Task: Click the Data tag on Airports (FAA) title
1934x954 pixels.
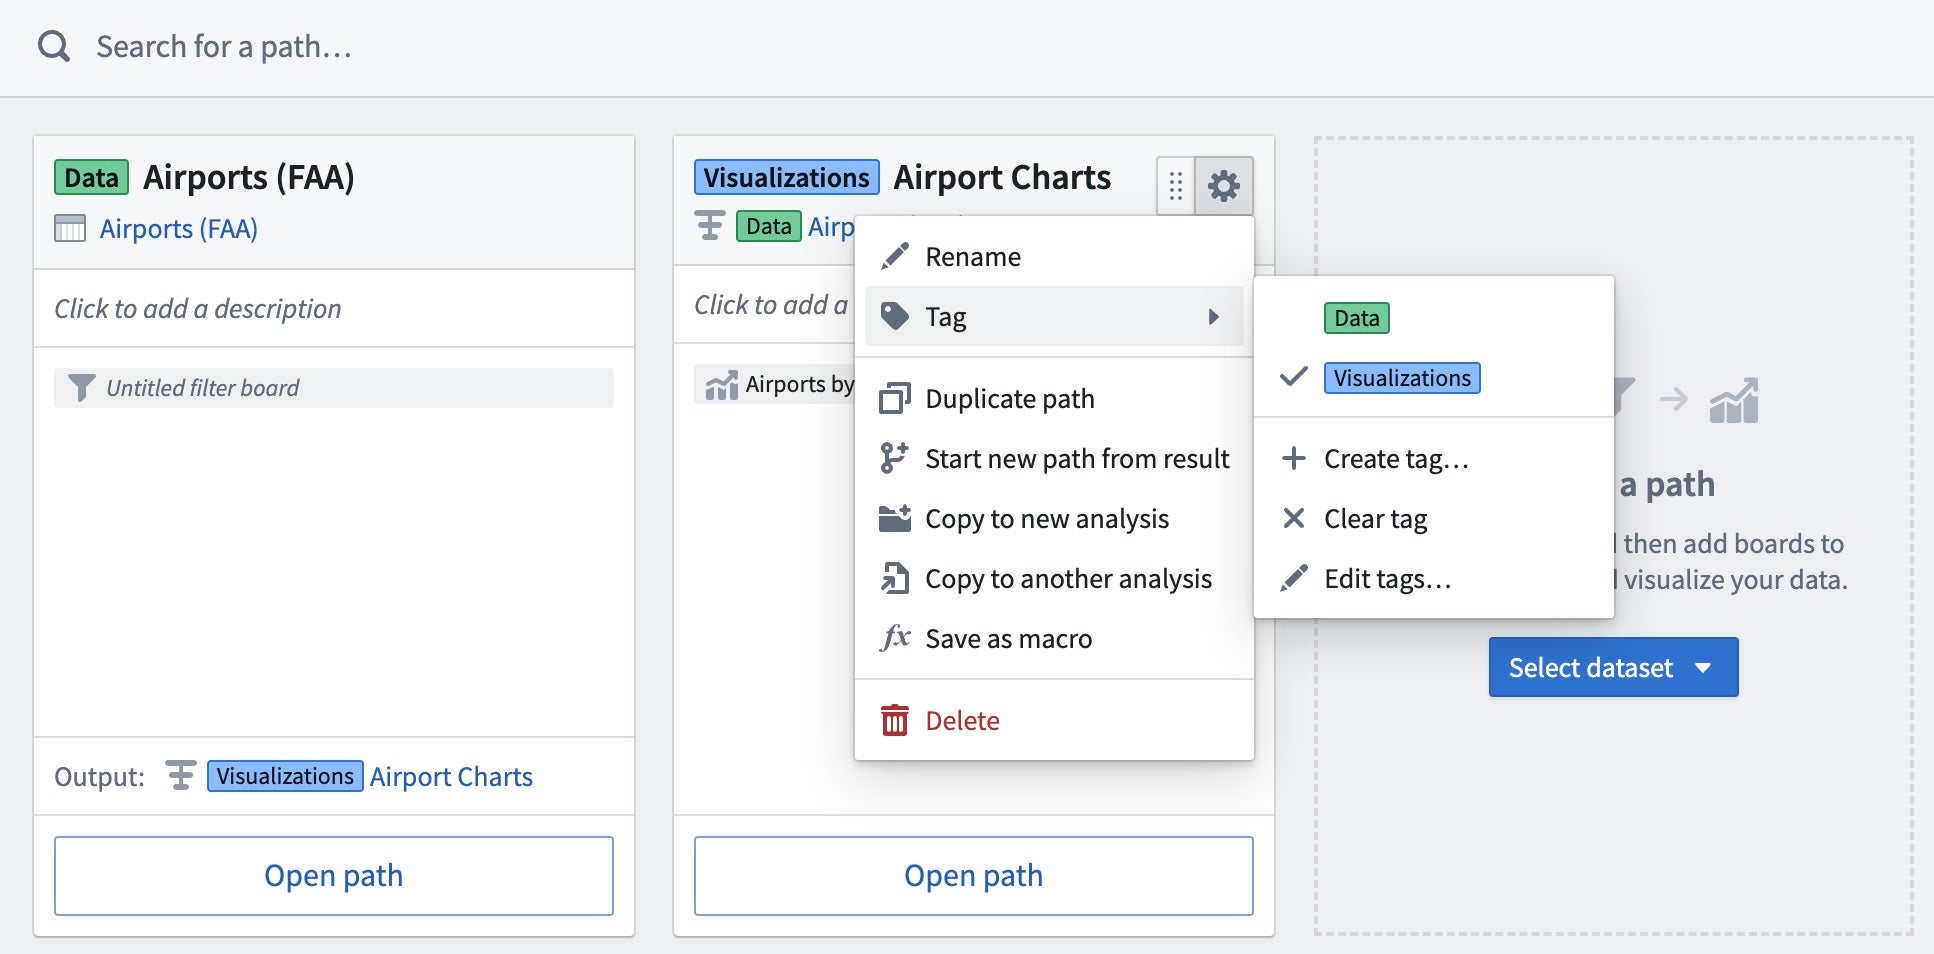Action: (x=91, y=178)
